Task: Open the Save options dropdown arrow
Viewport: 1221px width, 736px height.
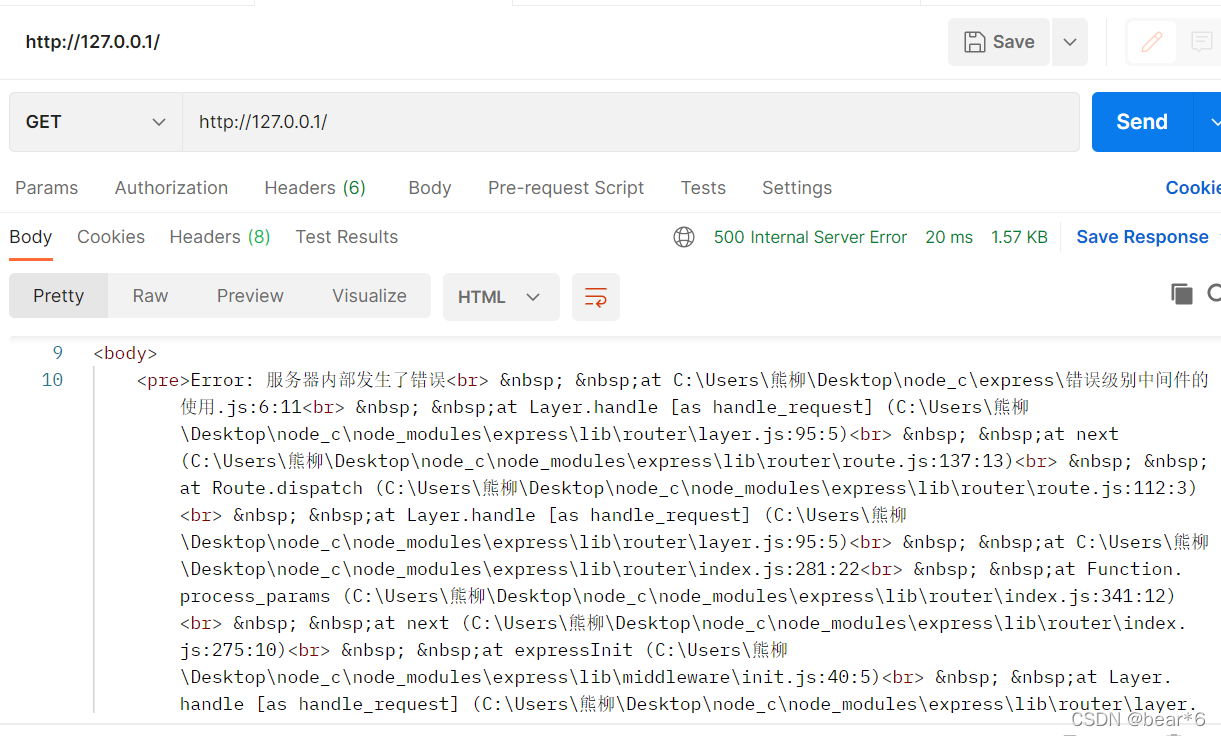Action: coord(1070,42)
